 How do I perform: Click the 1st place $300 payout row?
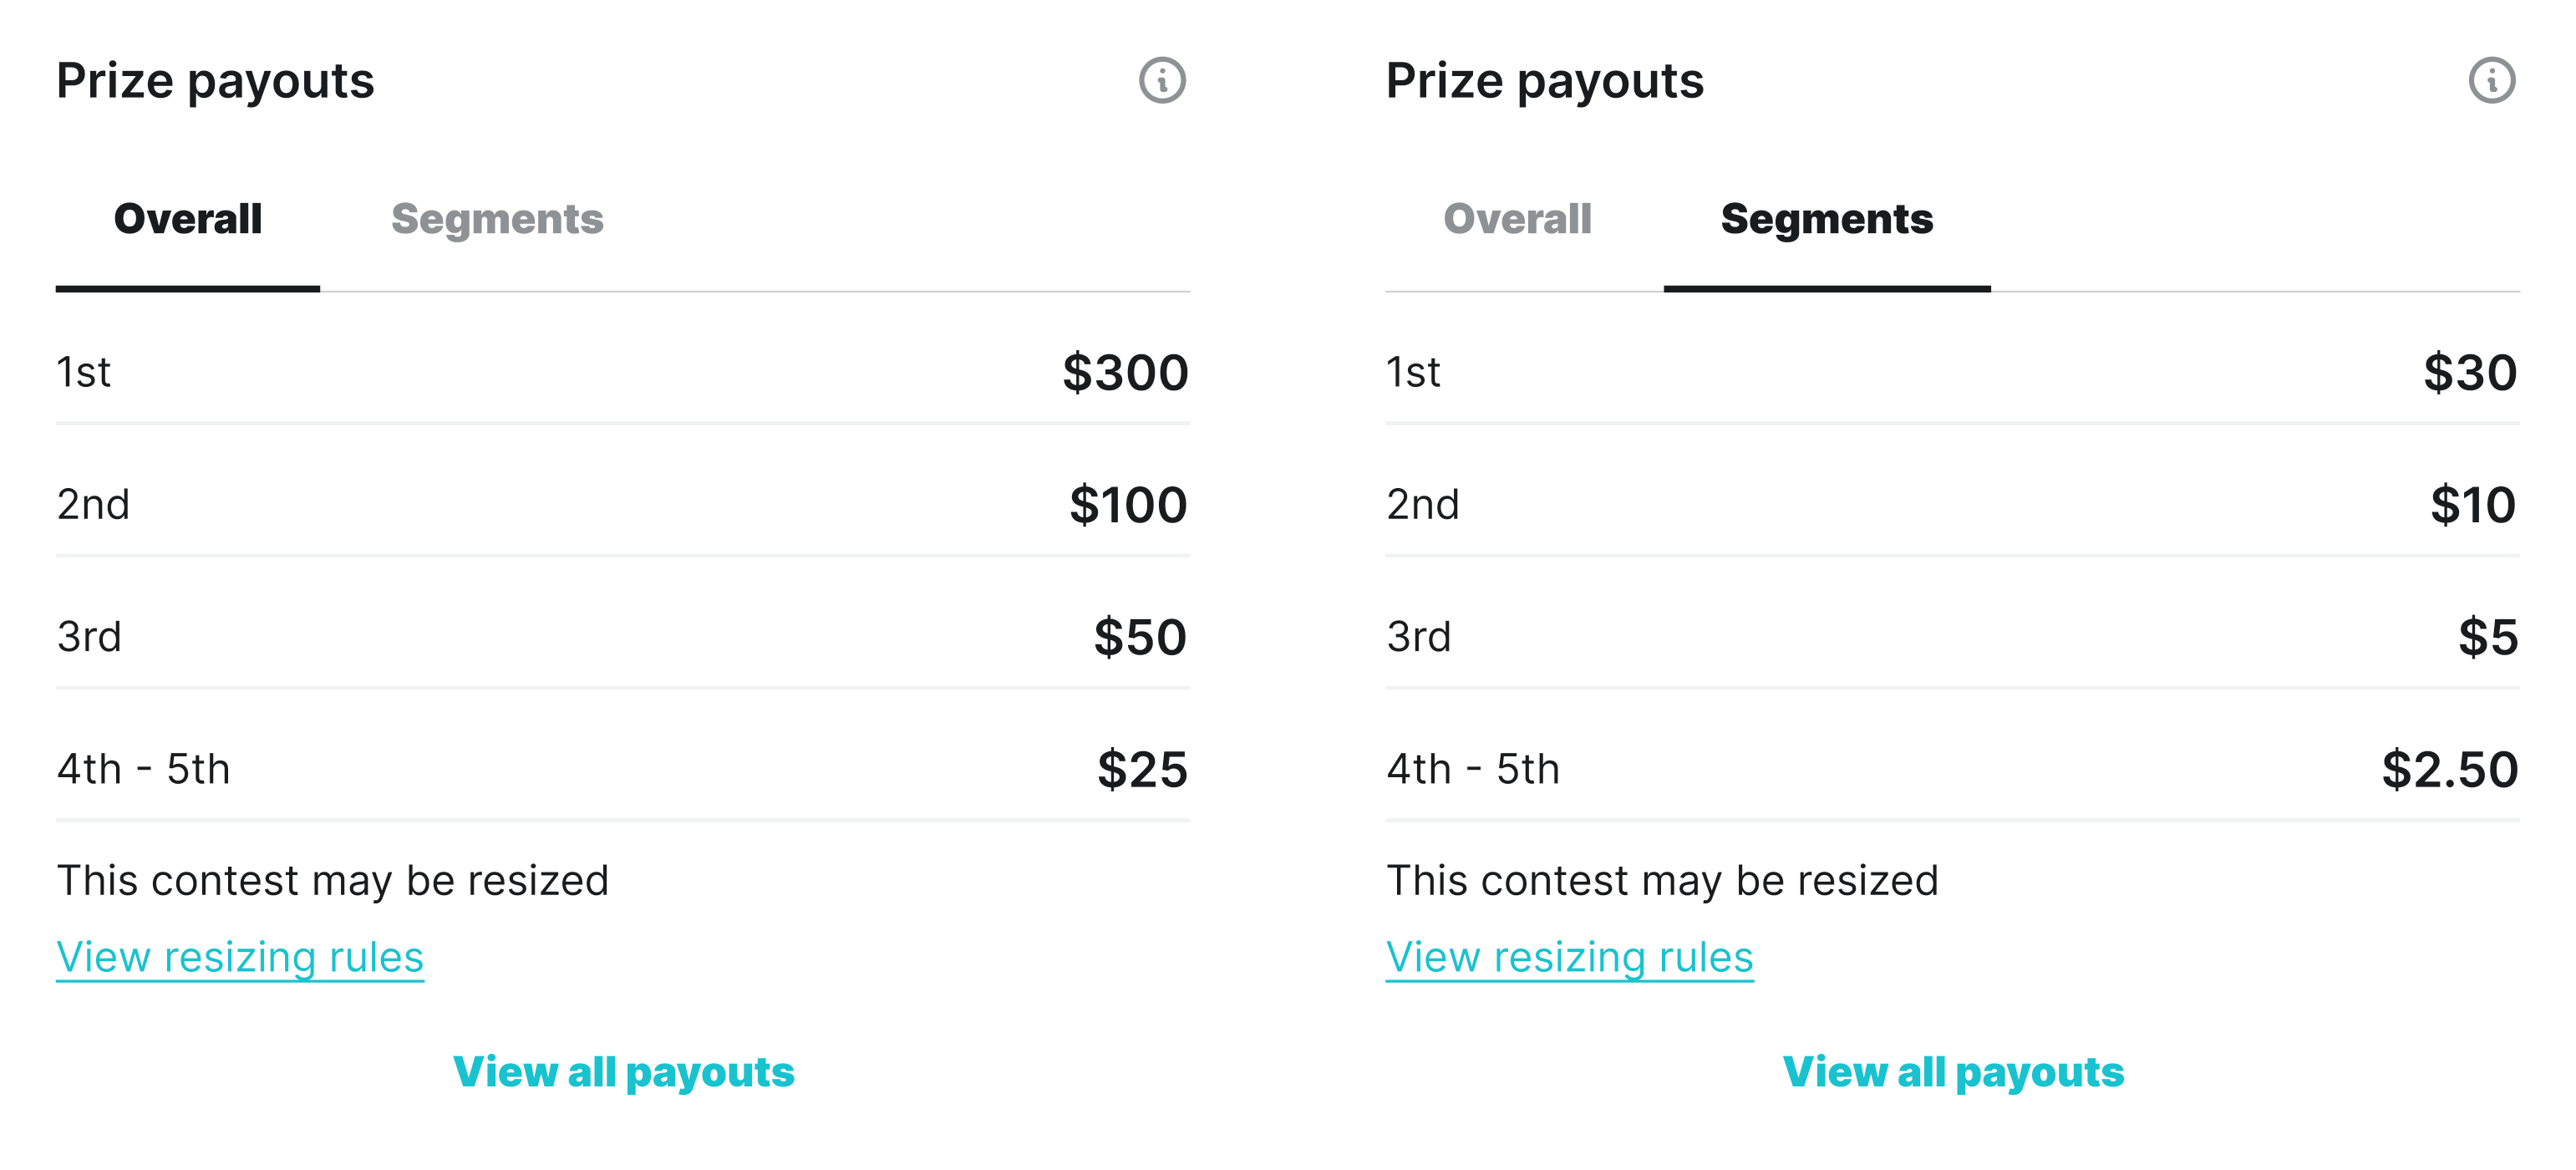[623, 372]
